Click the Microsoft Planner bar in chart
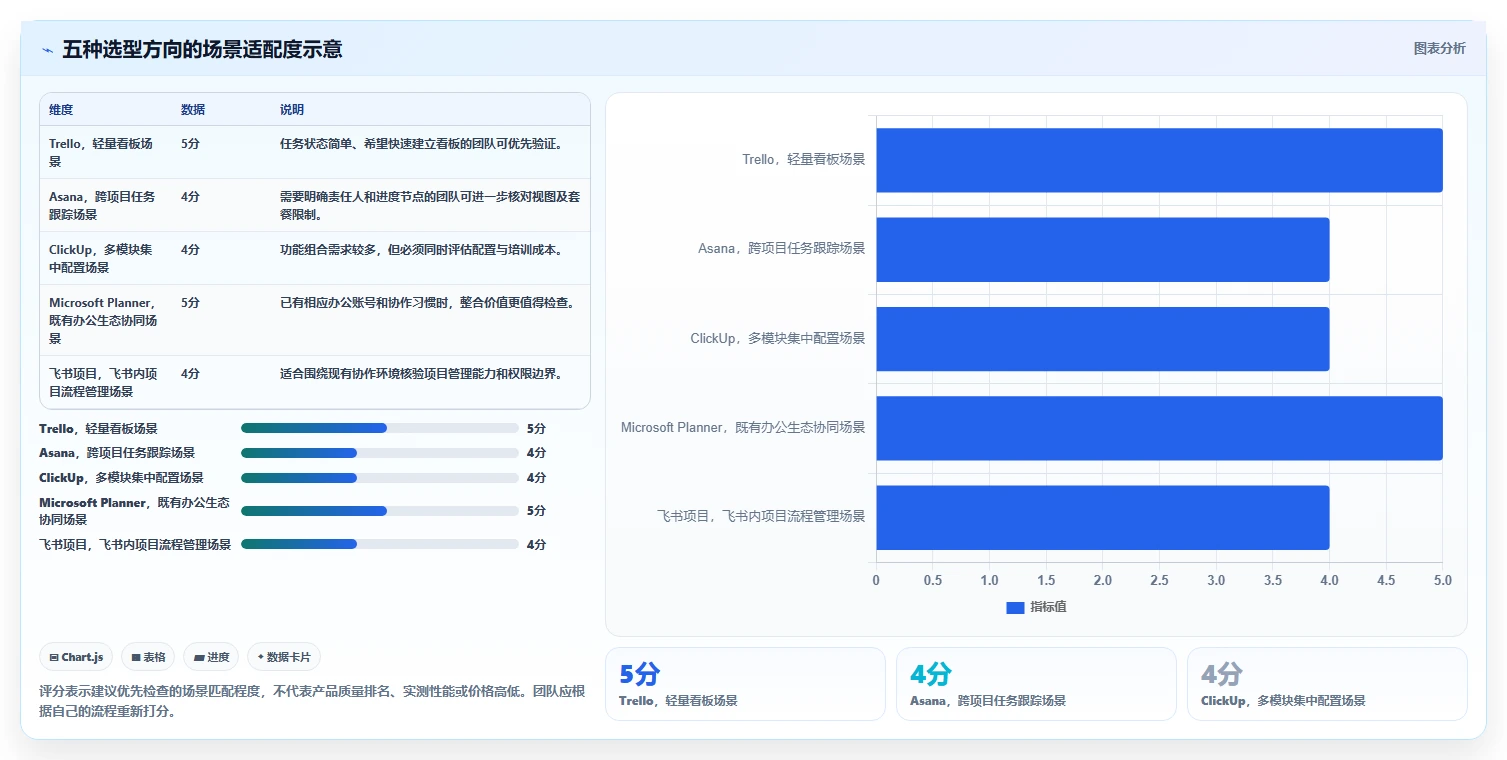Viewport: 1507px width, 760px height. pos(1159,428)
